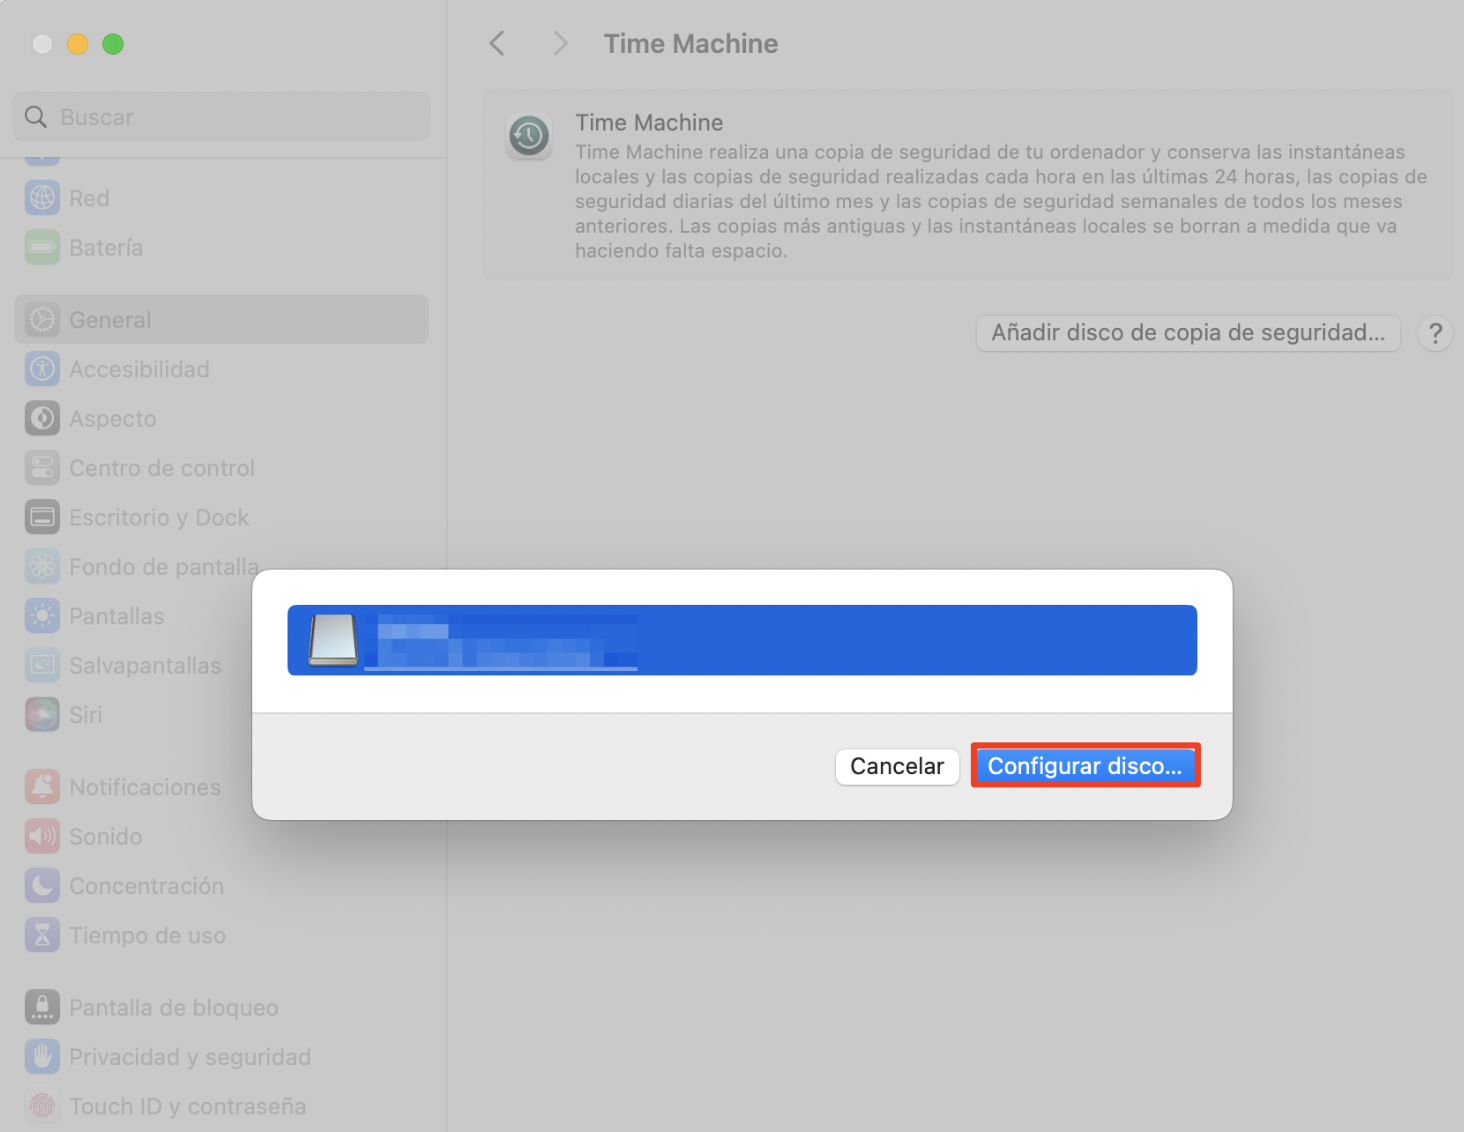Open Notificaciones bell icon
This screenshot has width=1464, height=1132.
click(x=42, y=787)
